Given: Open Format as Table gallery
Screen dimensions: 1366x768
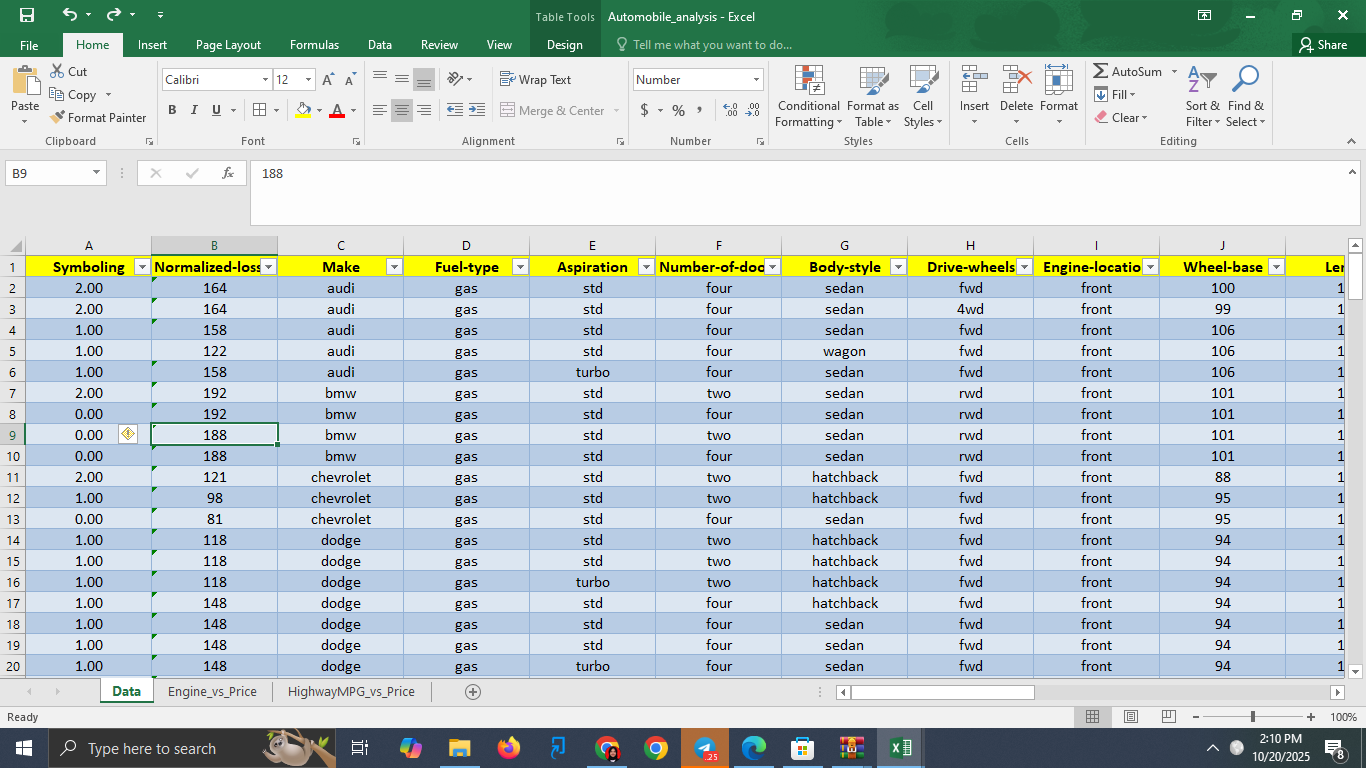Looking at the screenshot, I should (x=873, y=96).
